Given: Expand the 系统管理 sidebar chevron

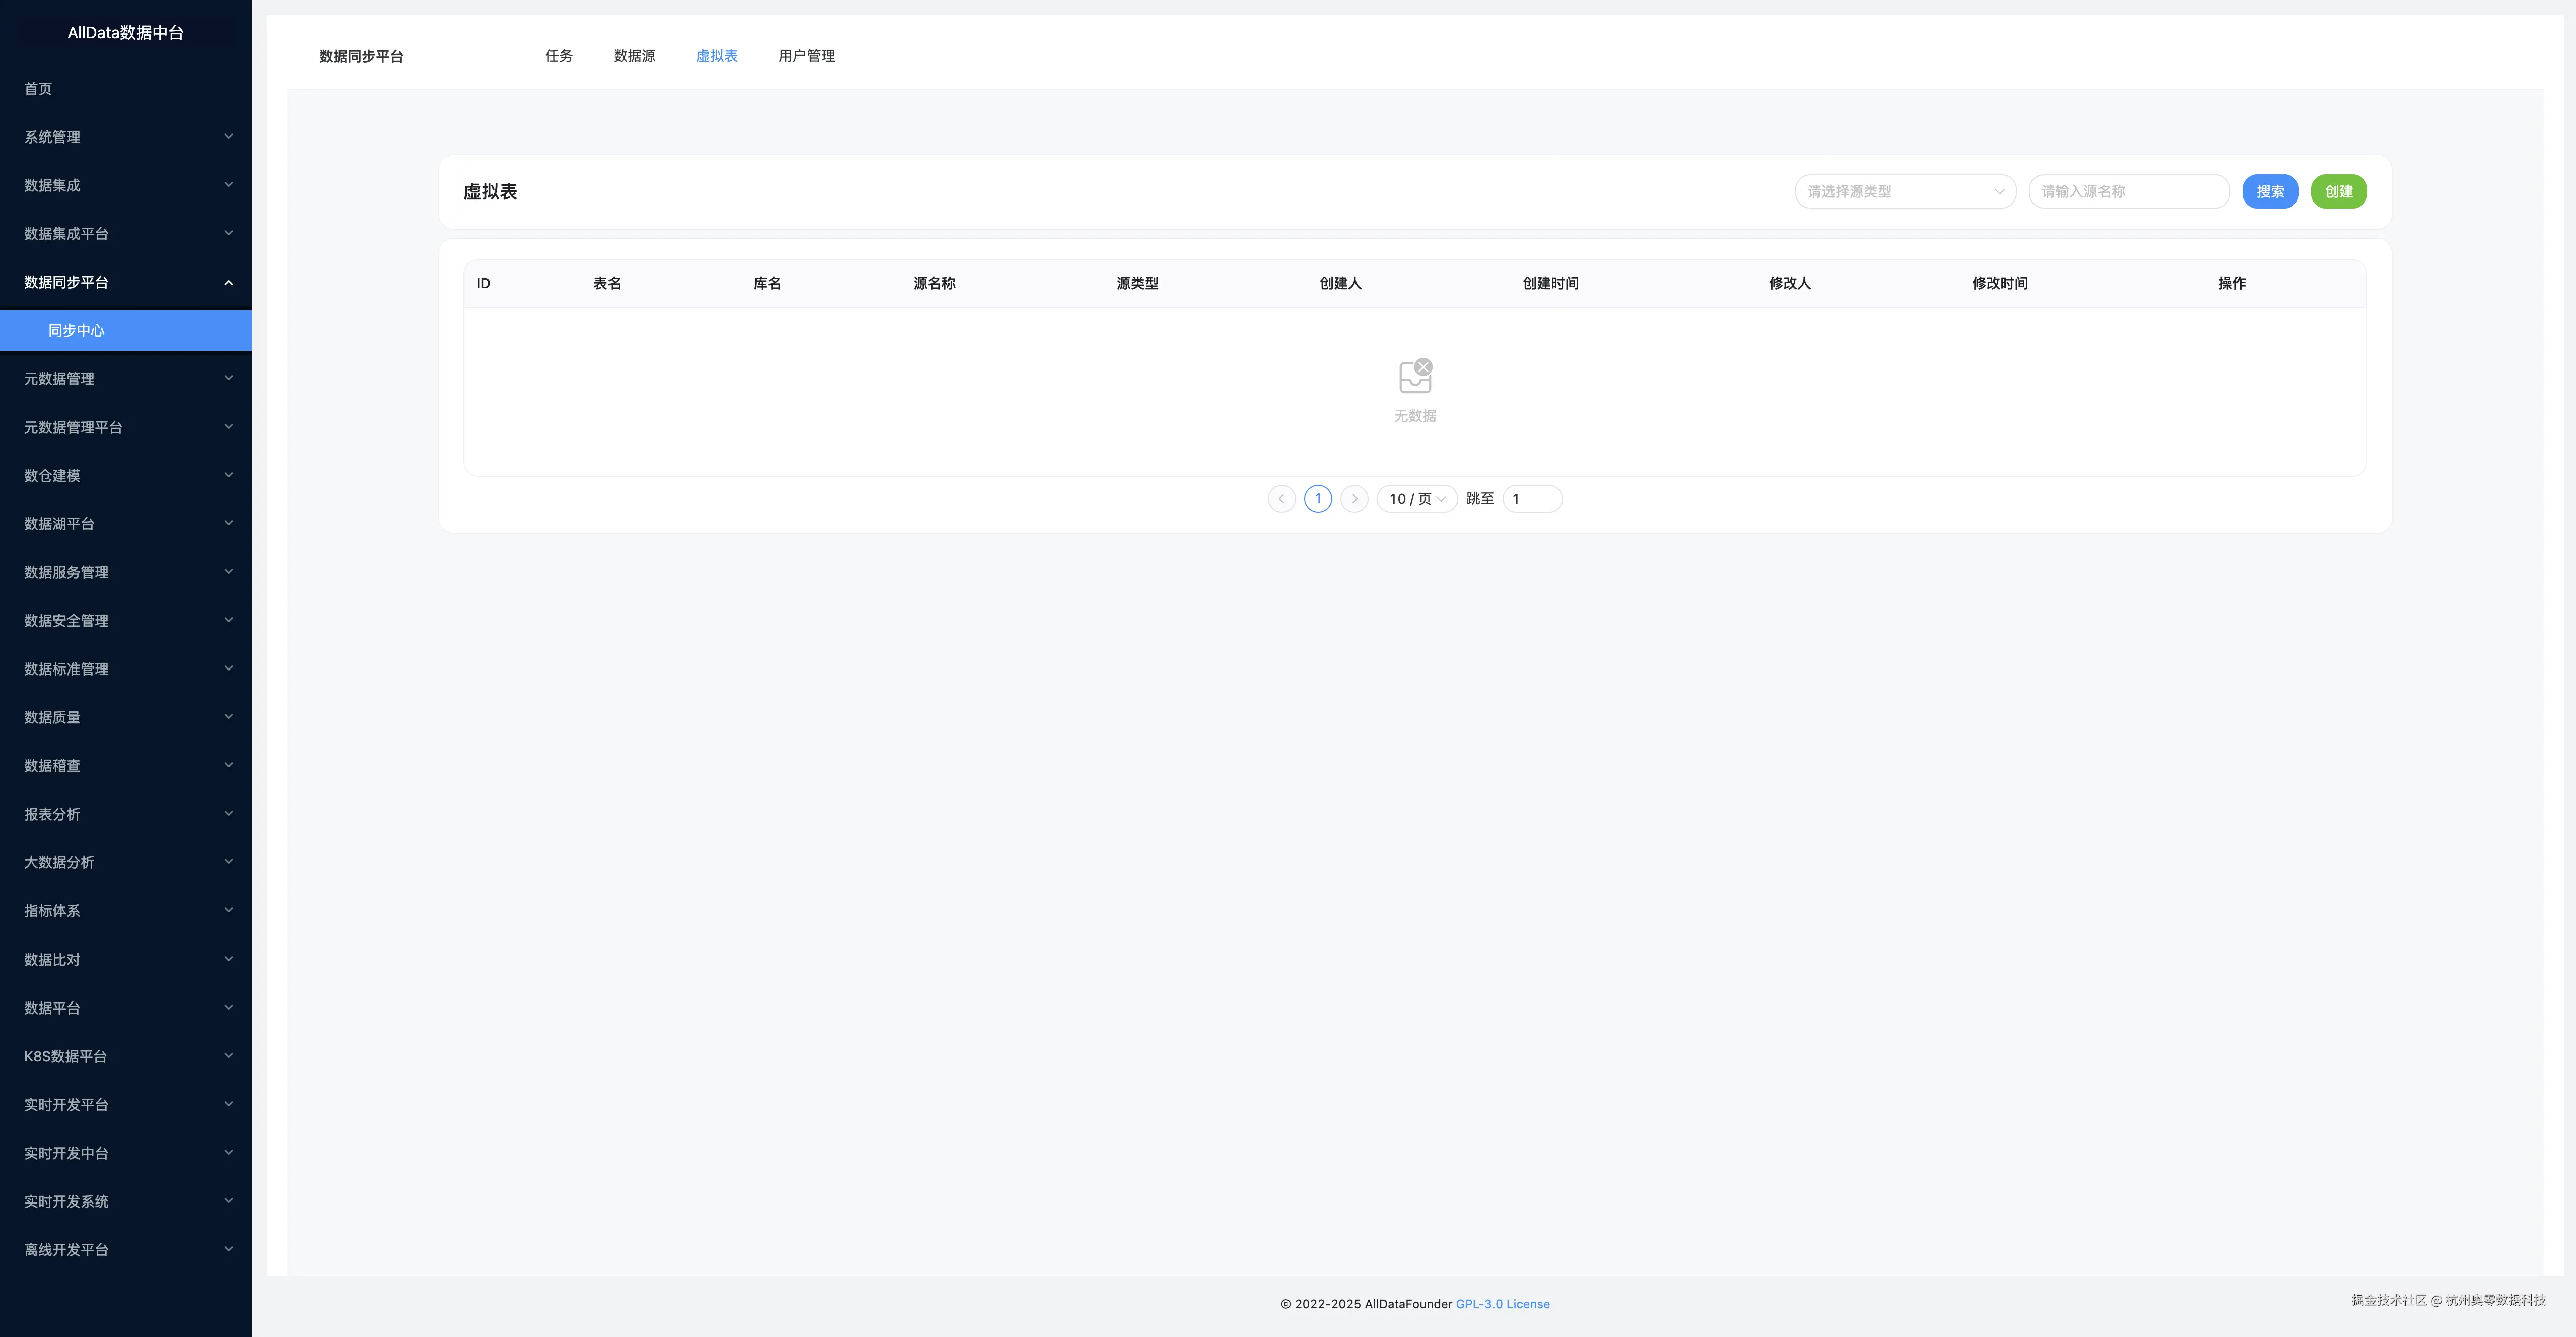Looking at the screenshot, I should [x=228, y=137].
